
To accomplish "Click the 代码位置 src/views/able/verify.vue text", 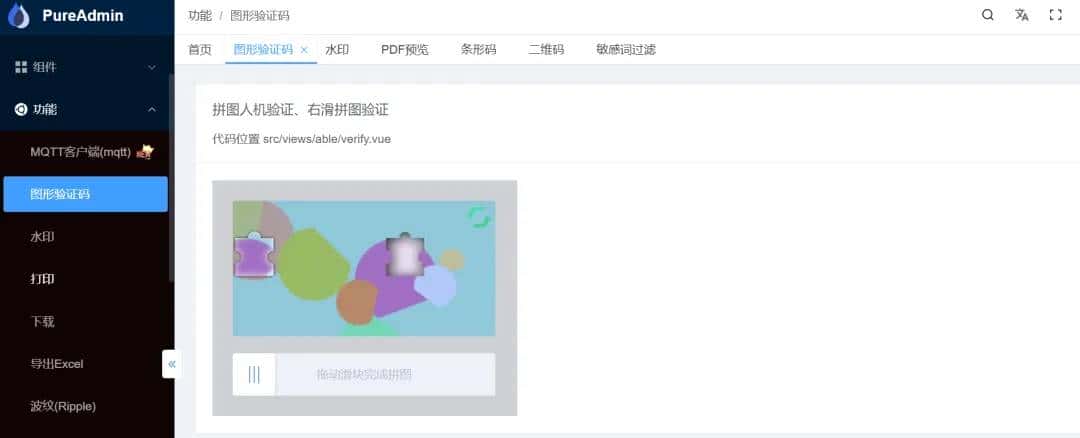I will pos(302,138).
